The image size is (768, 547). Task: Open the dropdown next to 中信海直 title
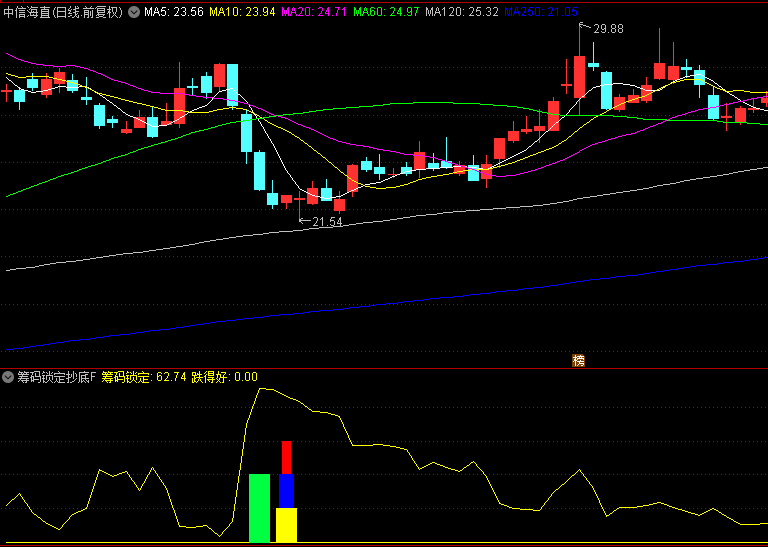pos(134,13)
